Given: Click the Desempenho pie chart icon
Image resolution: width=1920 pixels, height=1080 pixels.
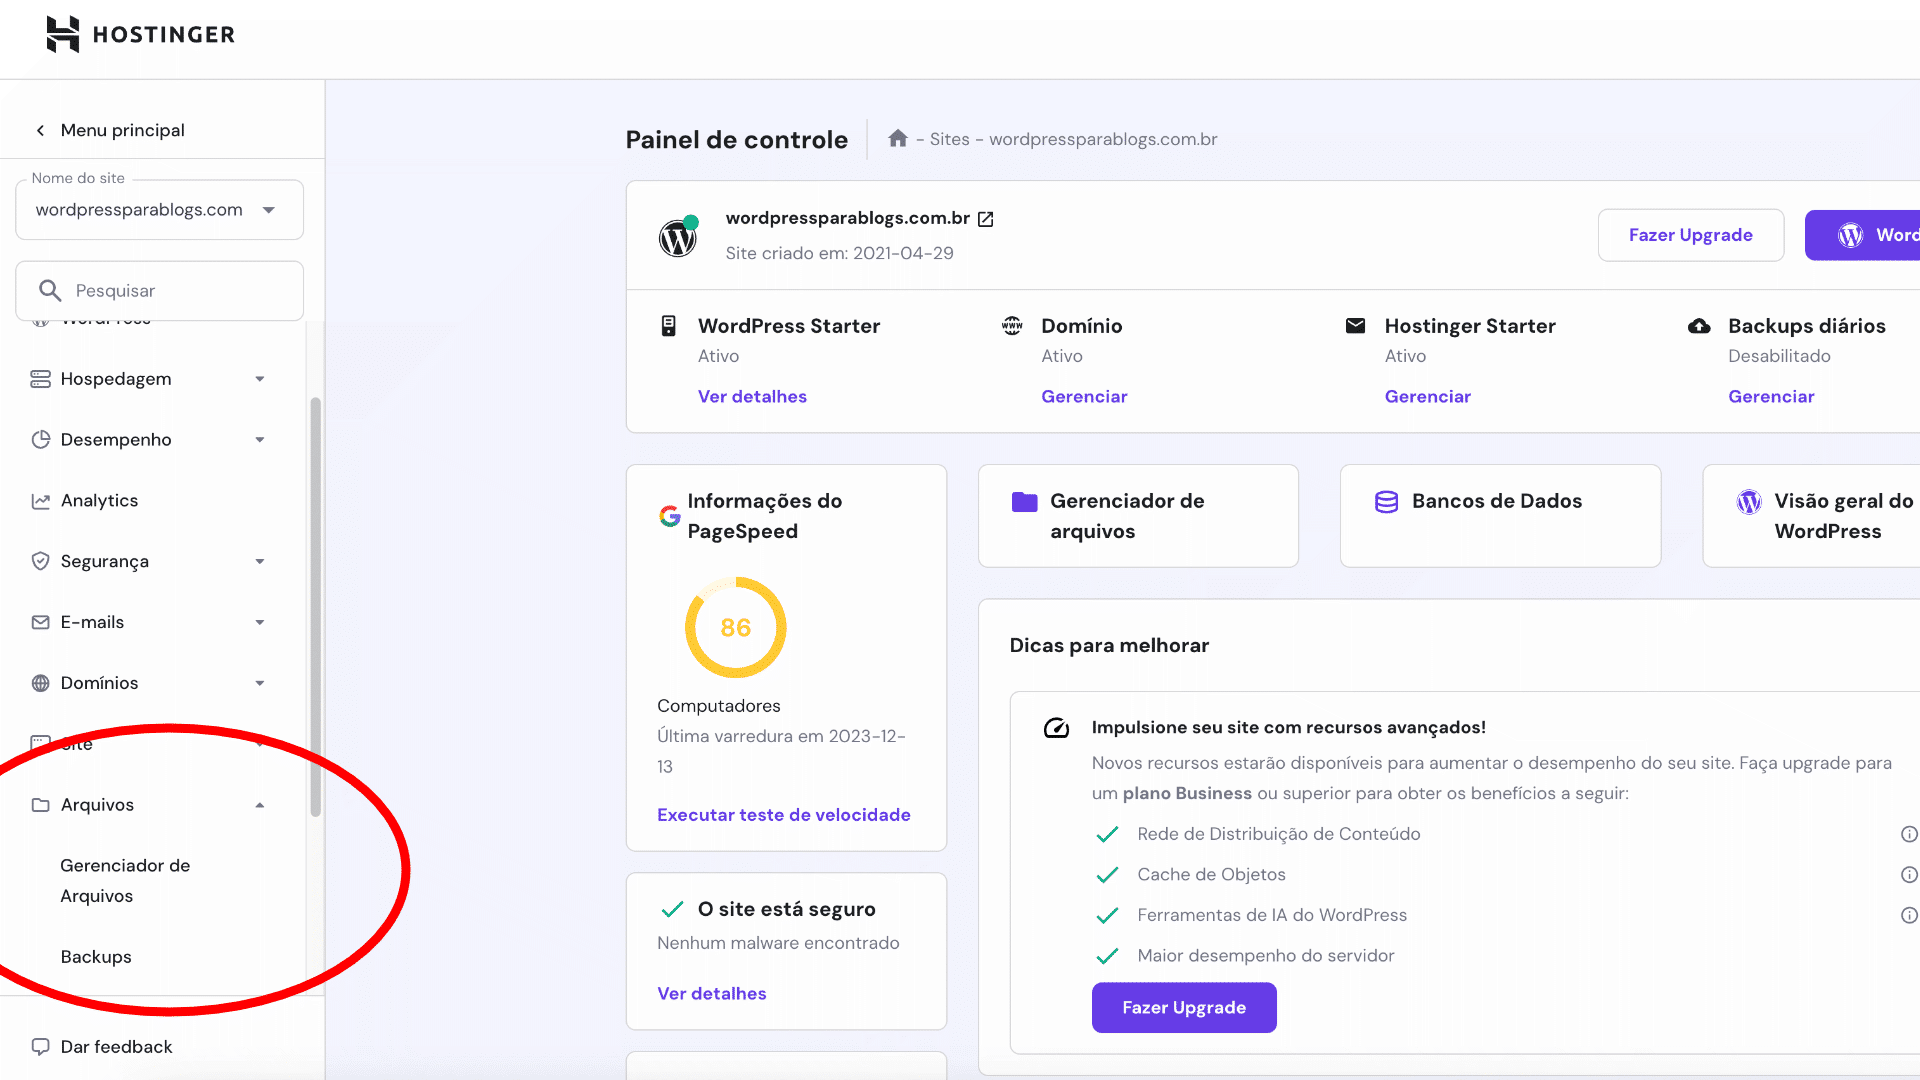Looking at the screenshot, I should (40, 440).
